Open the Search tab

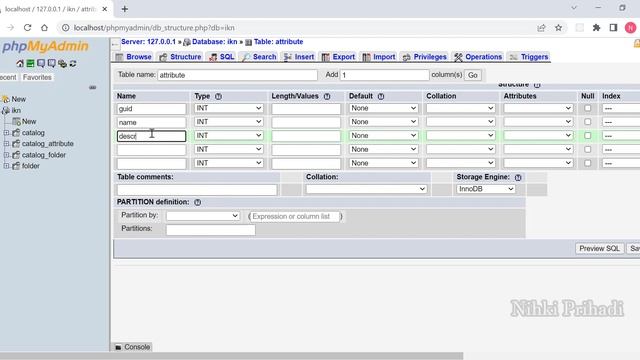(x=259, y=57)
